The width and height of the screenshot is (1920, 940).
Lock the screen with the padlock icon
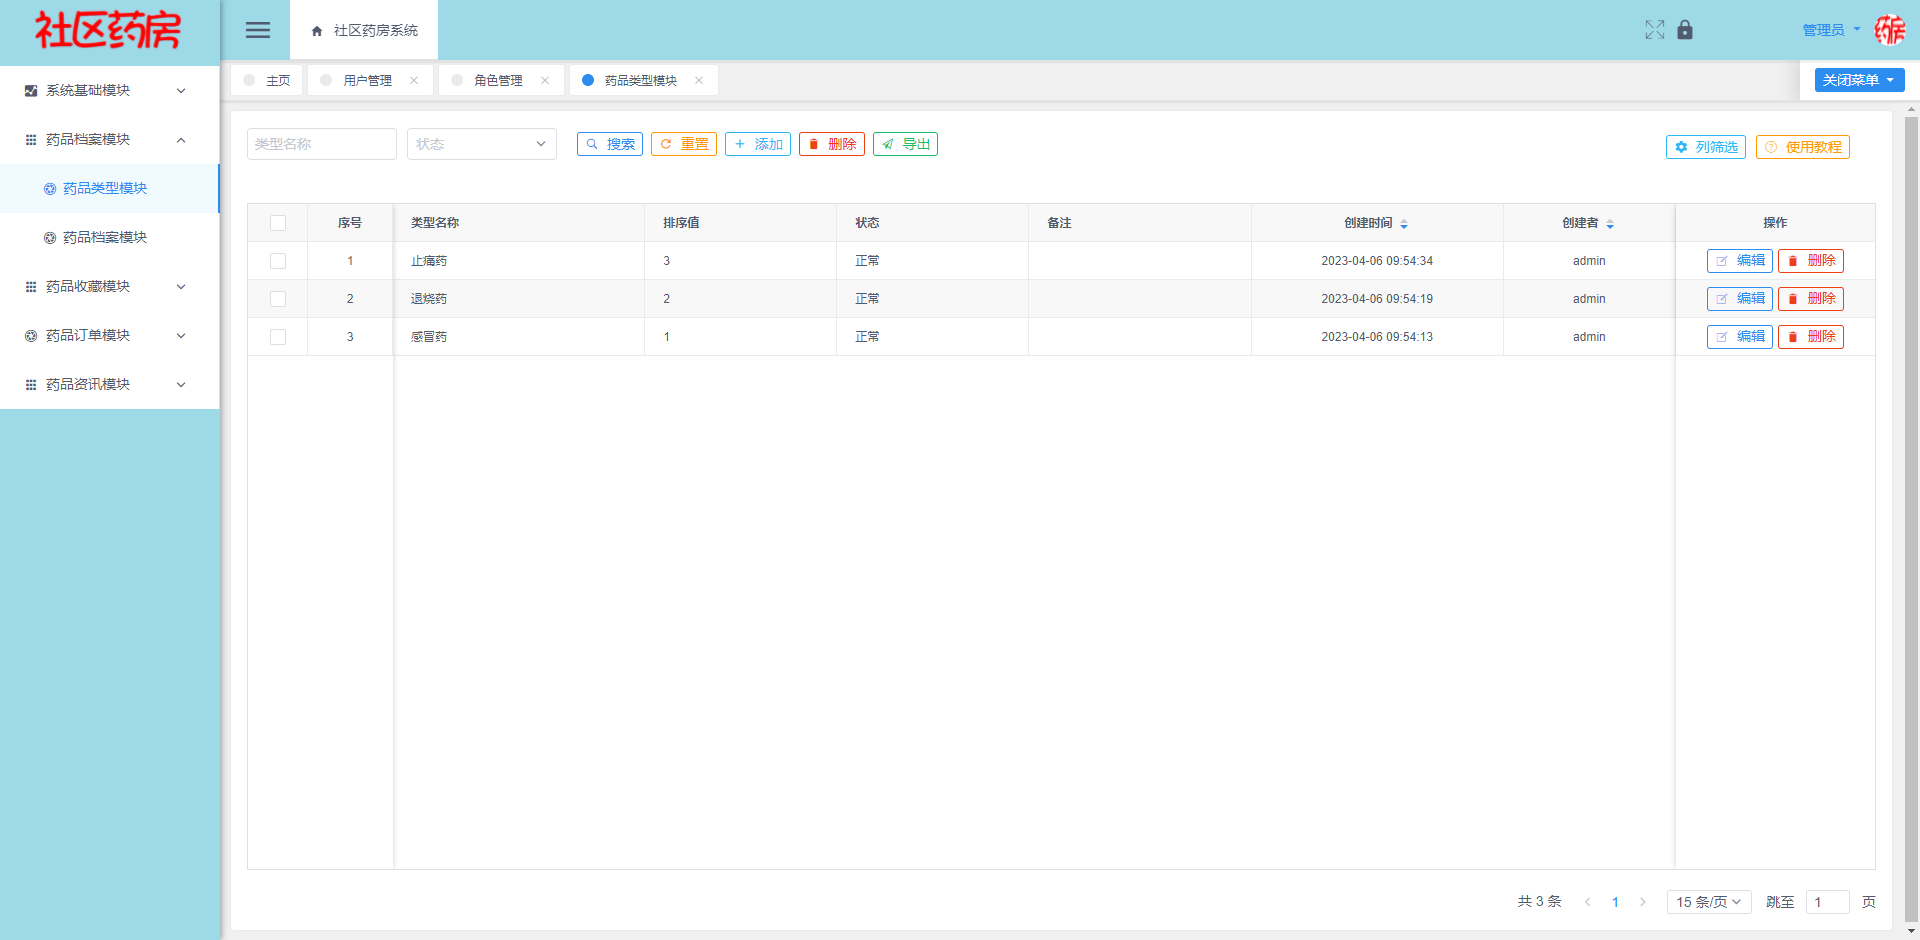(x=1685, y=30)
